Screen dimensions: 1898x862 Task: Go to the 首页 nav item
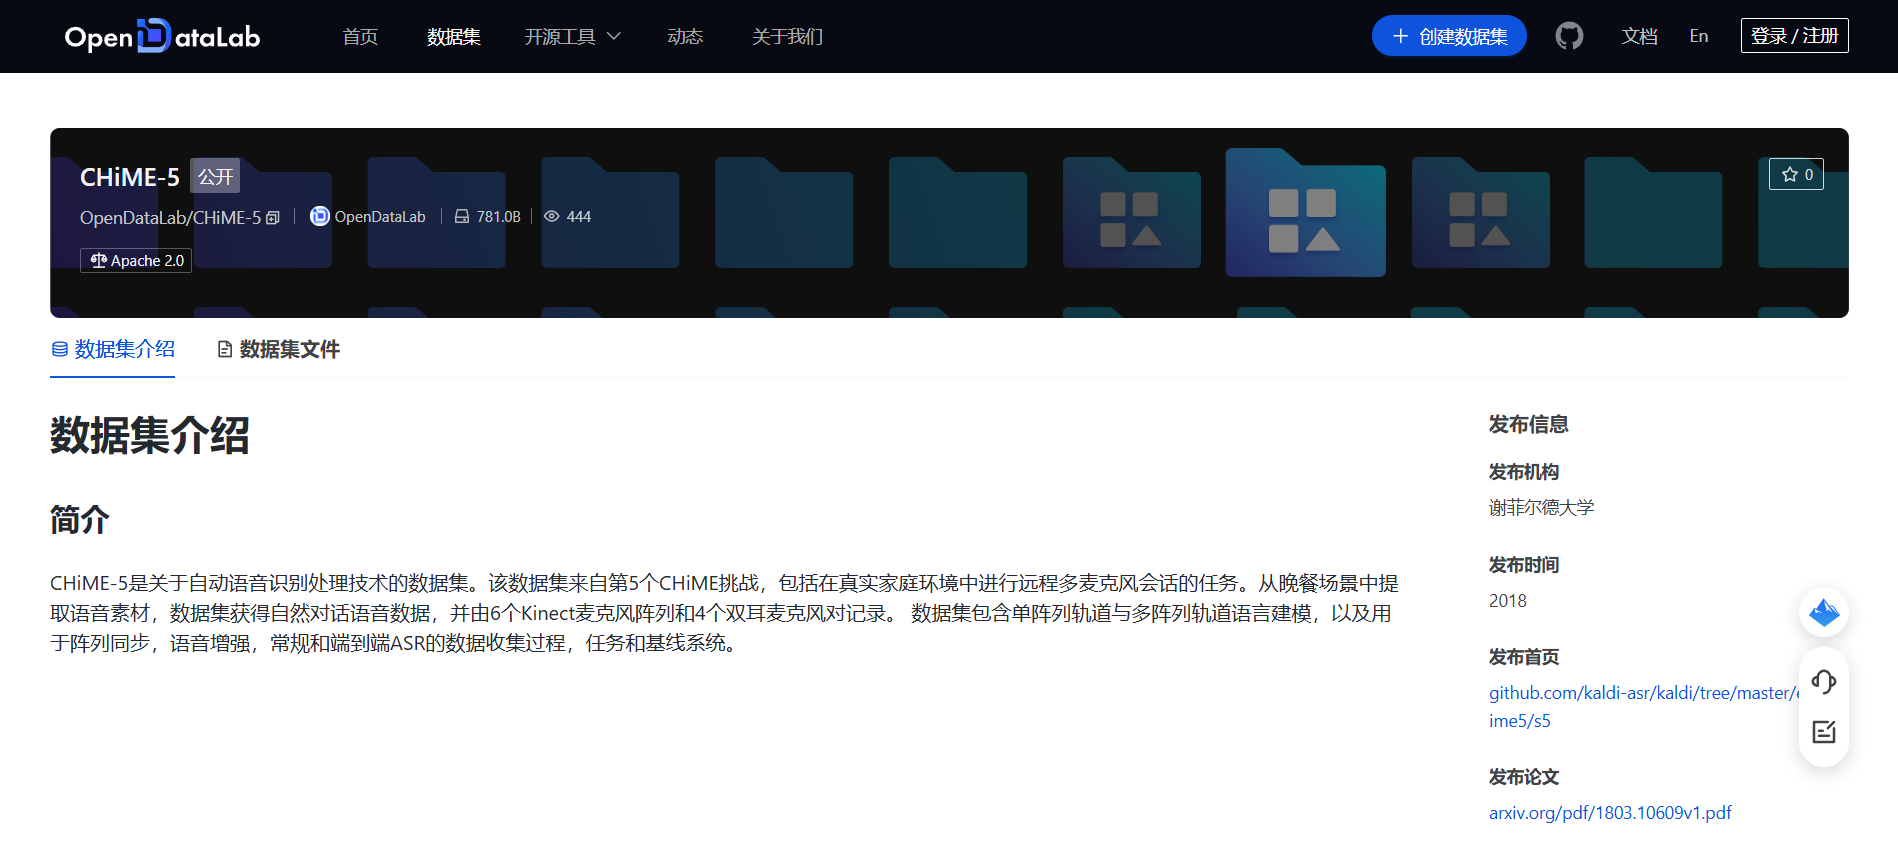tap(360, 36)
